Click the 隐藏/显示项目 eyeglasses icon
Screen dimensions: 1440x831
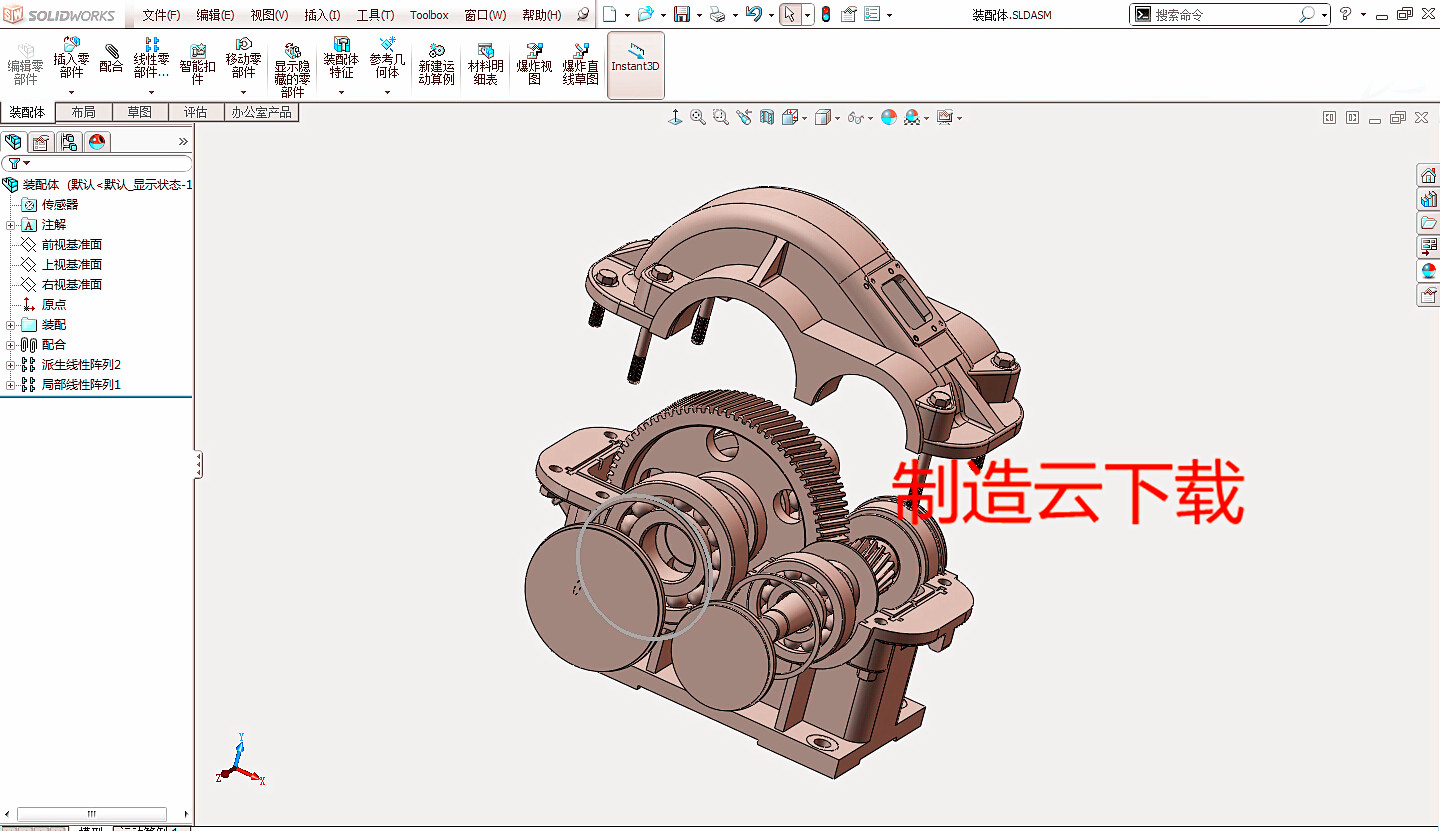click(x=853, y=117)
